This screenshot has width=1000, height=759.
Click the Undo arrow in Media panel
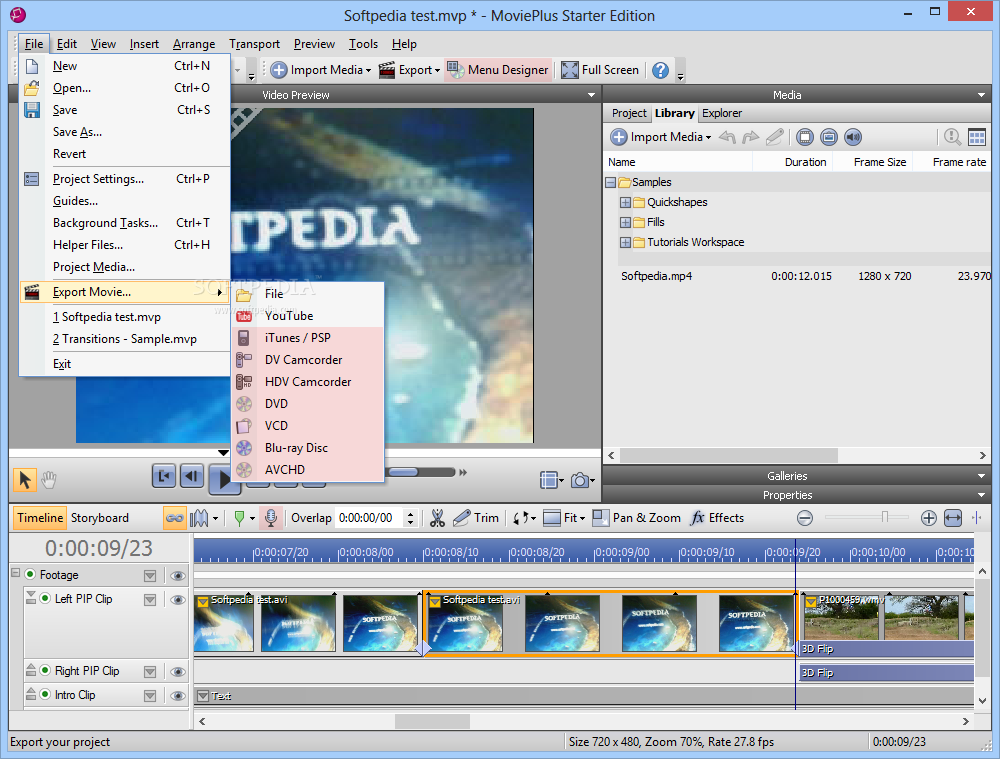pos(727,136)
